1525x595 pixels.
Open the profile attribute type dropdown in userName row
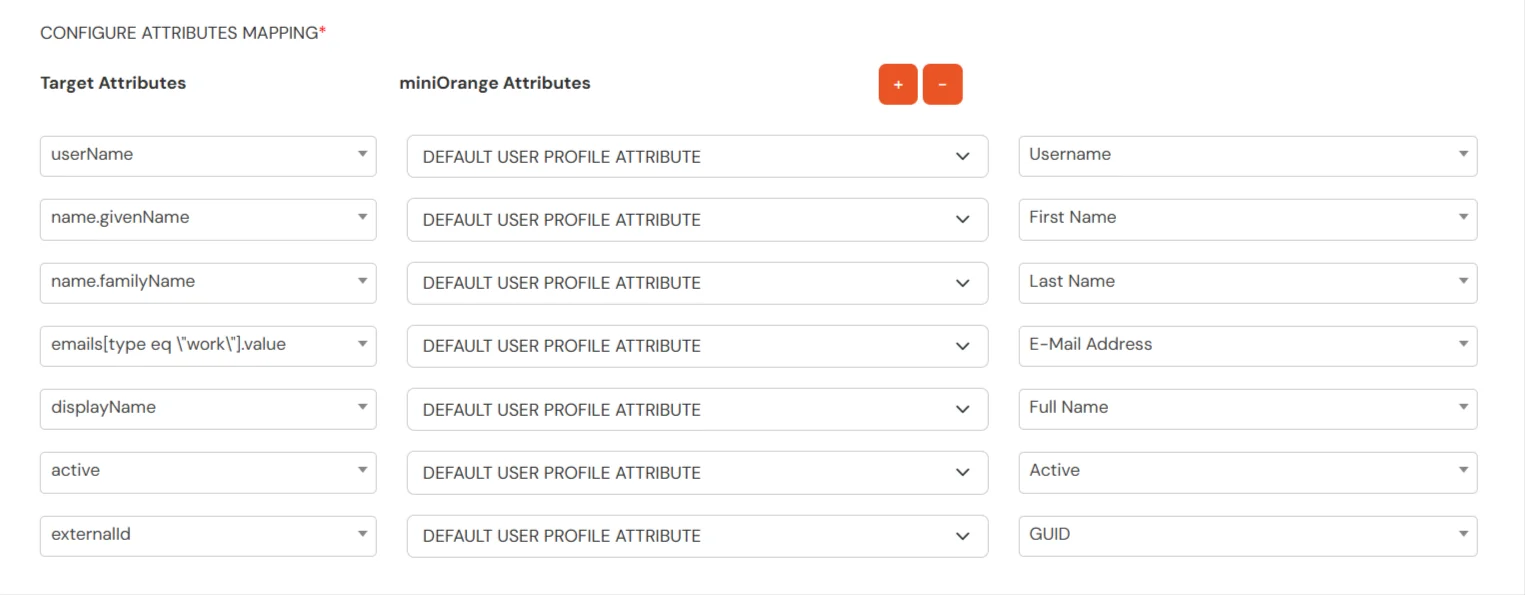[697, 157]
